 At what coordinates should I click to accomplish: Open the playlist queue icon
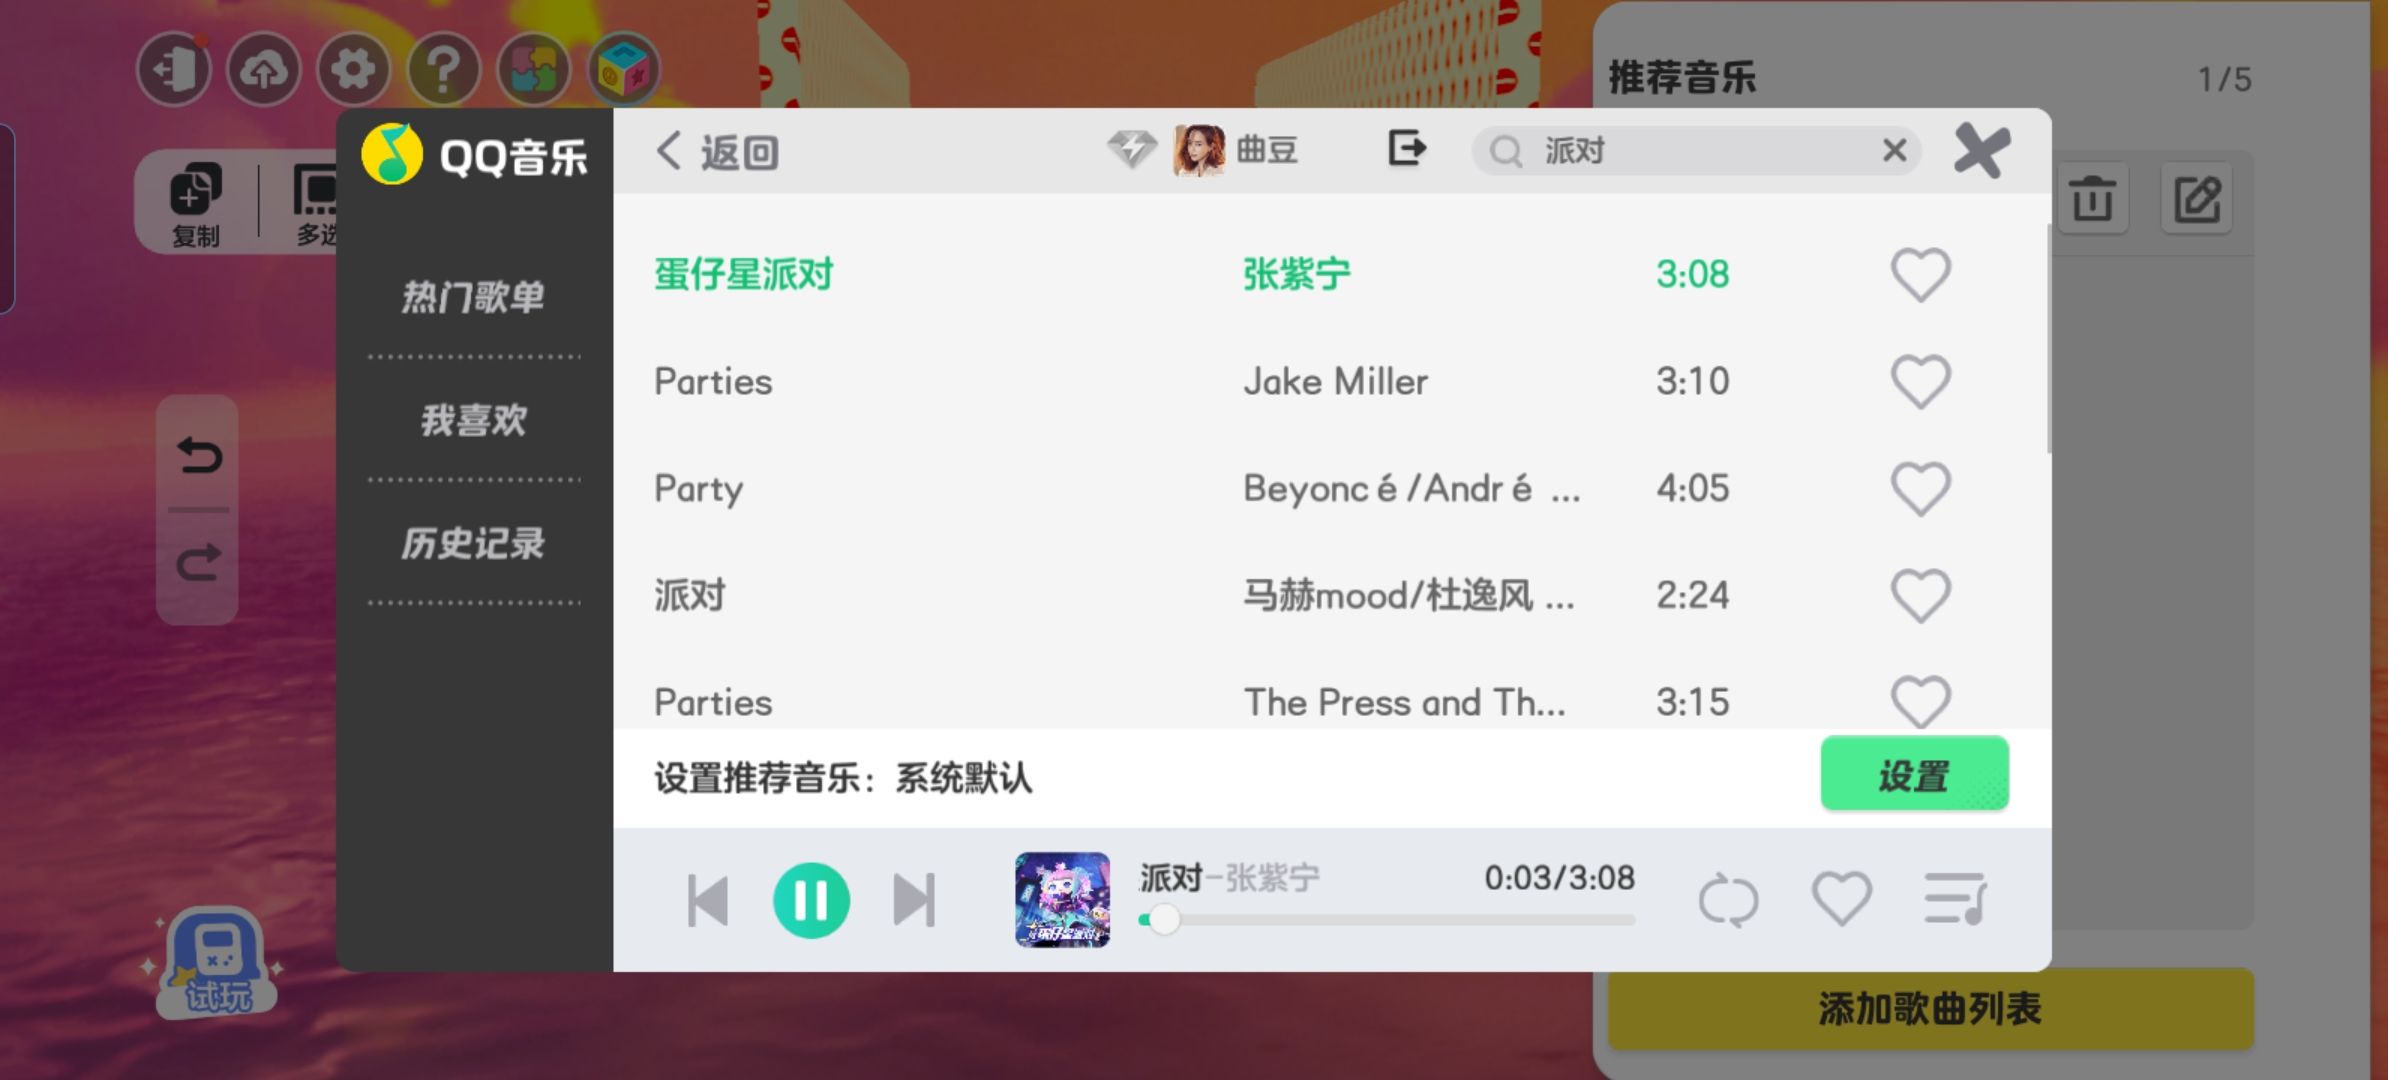(x=1955, y=898)
